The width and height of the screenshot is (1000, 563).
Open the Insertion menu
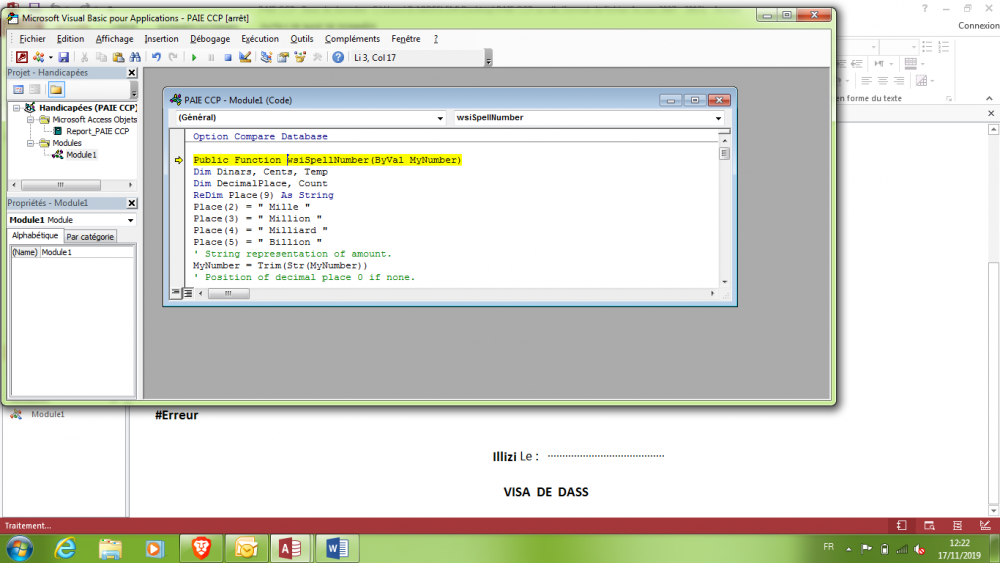tap(161, 39)
